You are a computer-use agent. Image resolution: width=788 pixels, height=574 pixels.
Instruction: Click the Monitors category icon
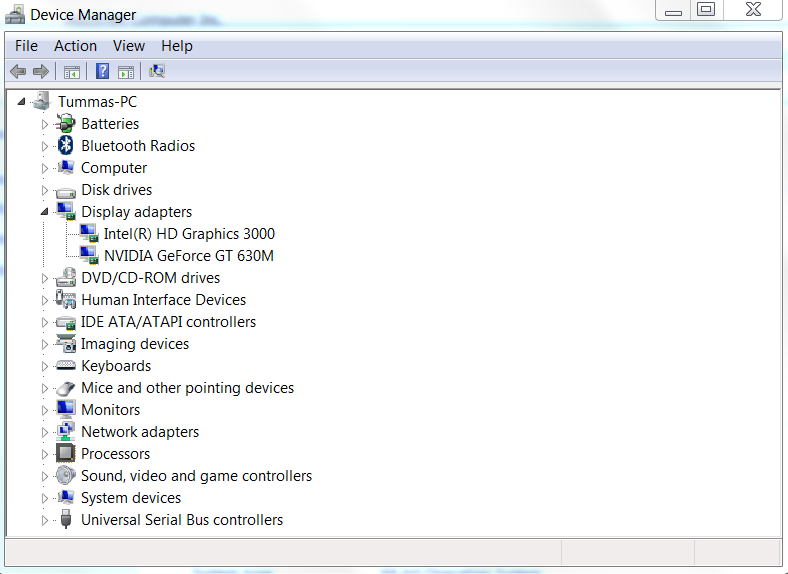coord(65,410)
